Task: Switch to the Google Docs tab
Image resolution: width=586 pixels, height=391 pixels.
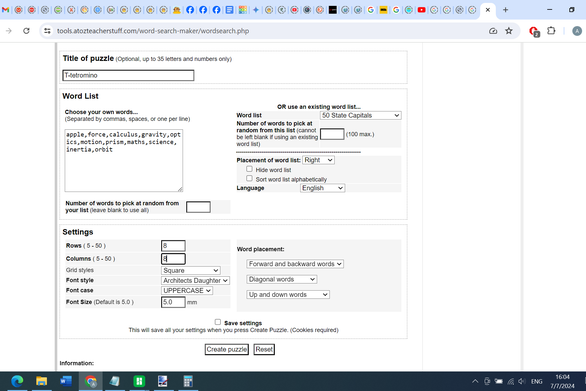Action: (x=229, y=10)
